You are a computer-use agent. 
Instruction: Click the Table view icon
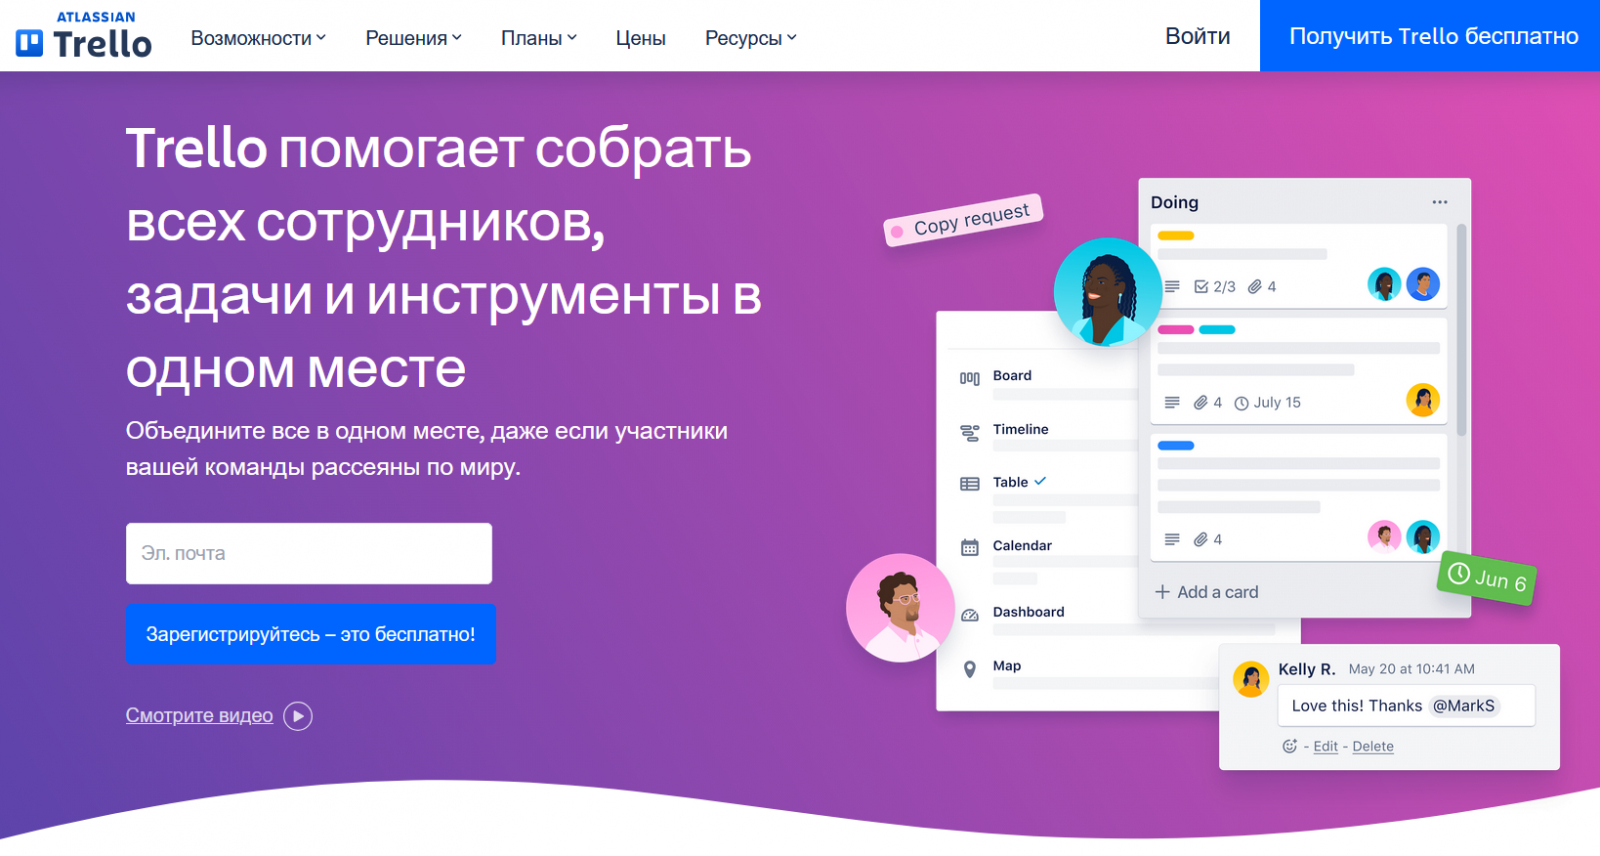(969, 484)
